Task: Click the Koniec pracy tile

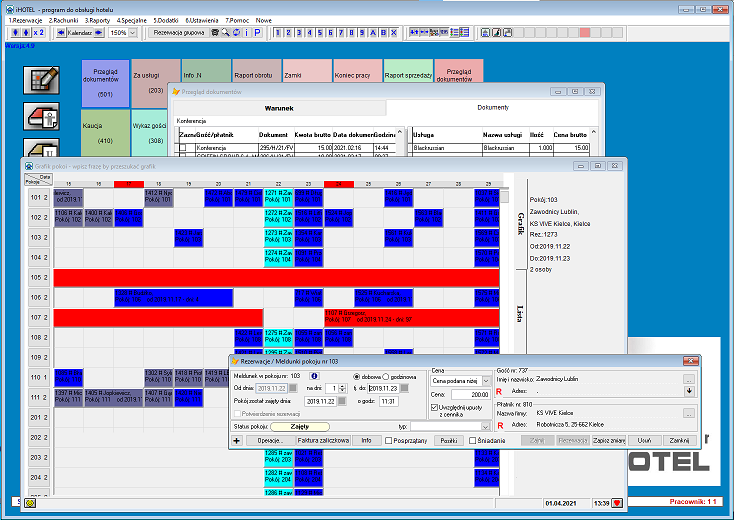Action: pyautogui.click(x=358, y=71)
